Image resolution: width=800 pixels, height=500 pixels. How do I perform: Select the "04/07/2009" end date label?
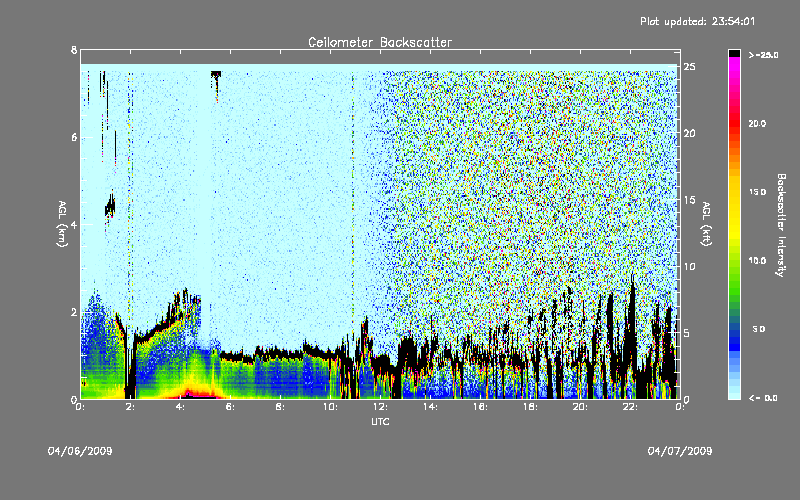[680, 451]
